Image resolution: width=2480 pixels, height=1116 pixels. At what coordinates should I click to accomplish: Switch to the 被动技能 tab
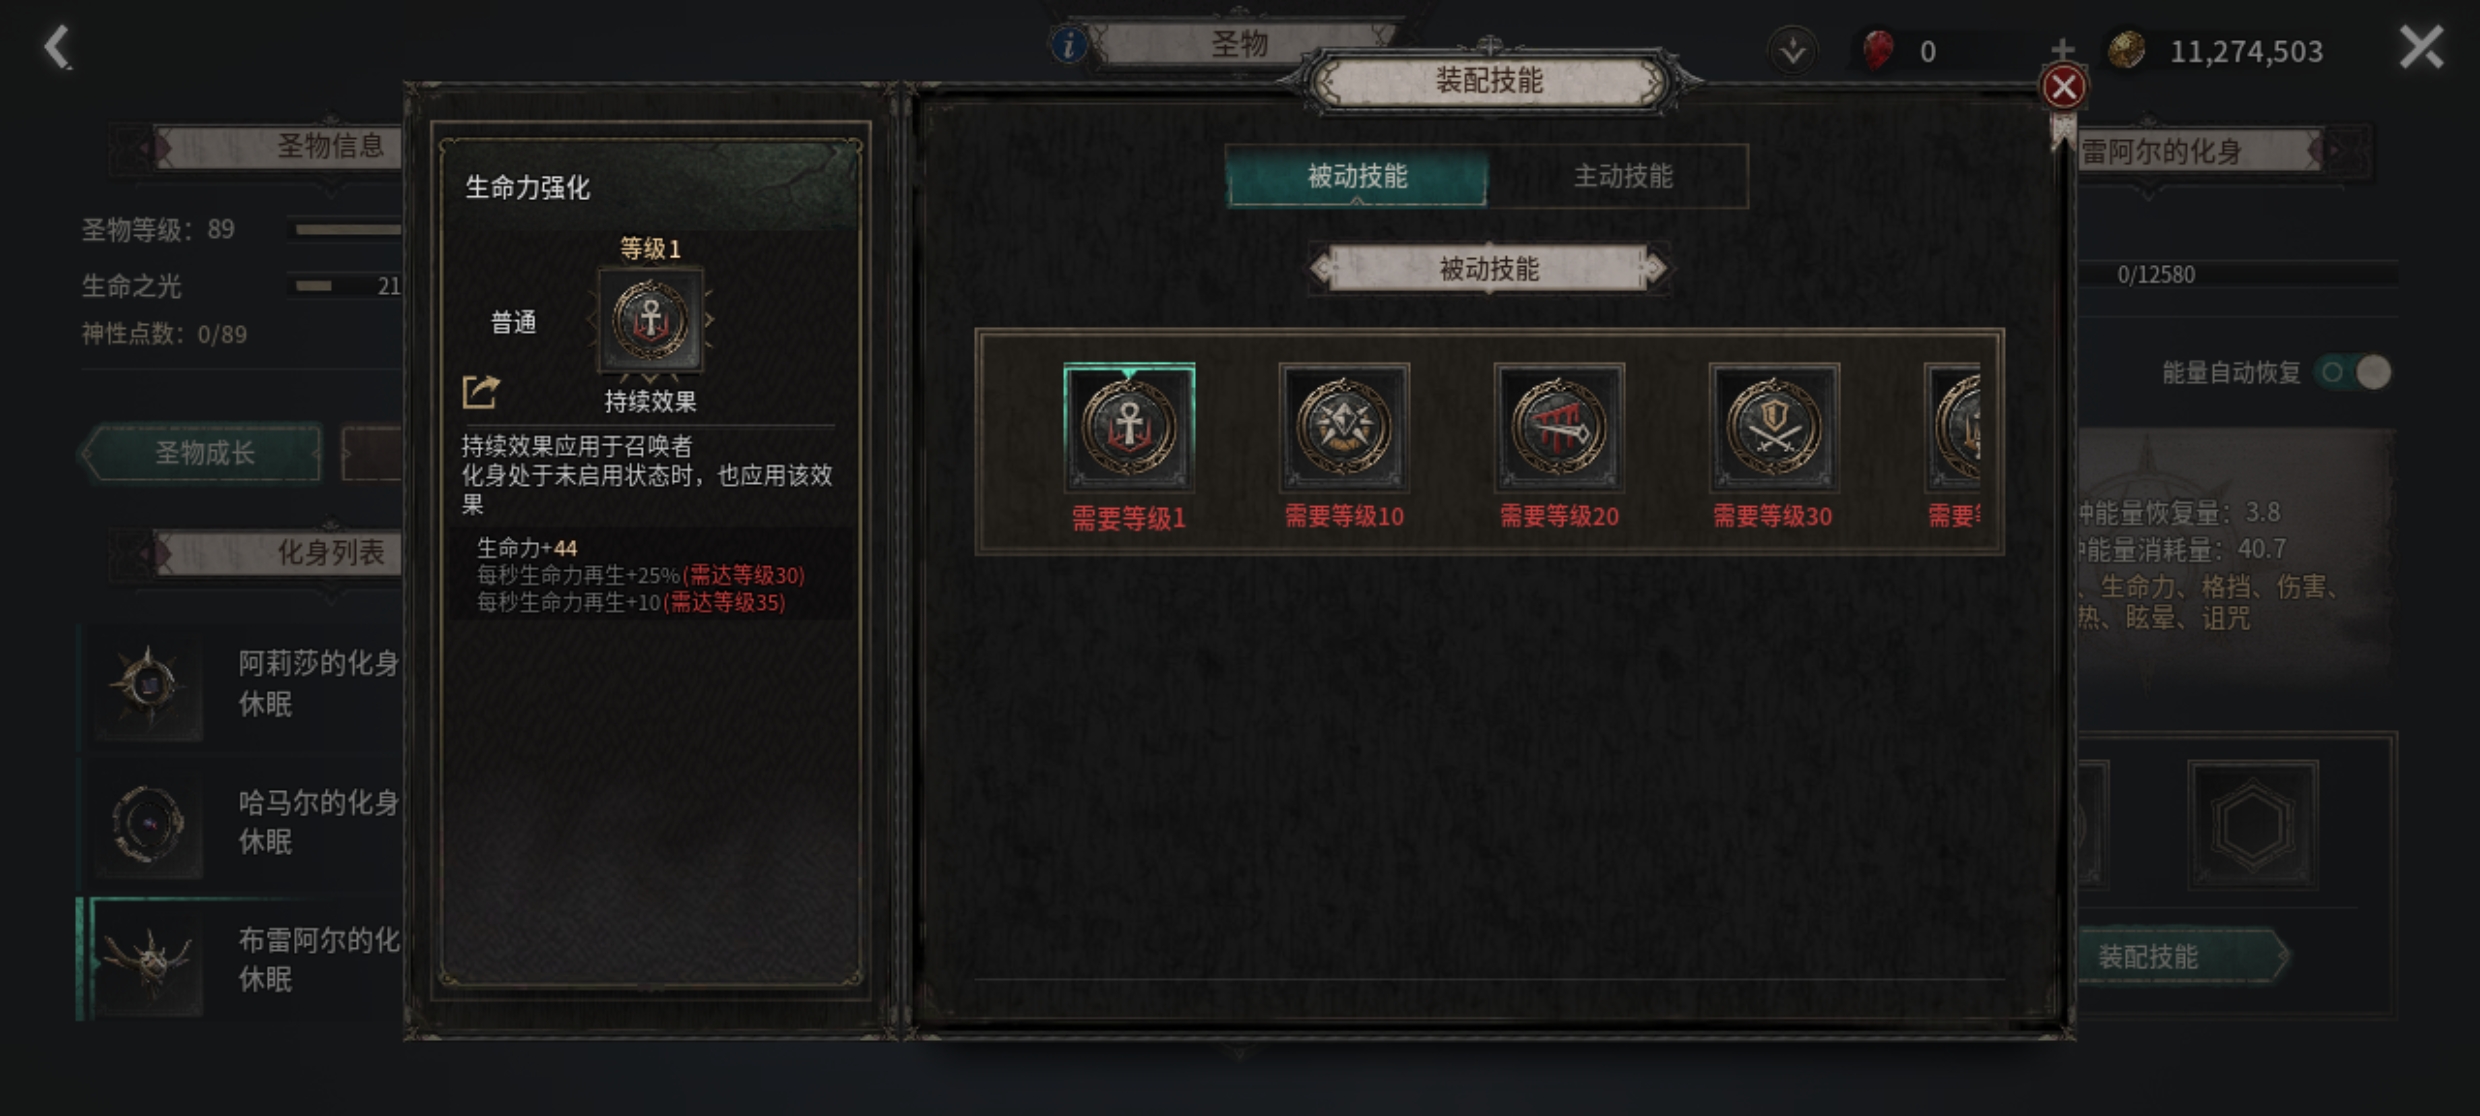tap(1357, 177)
